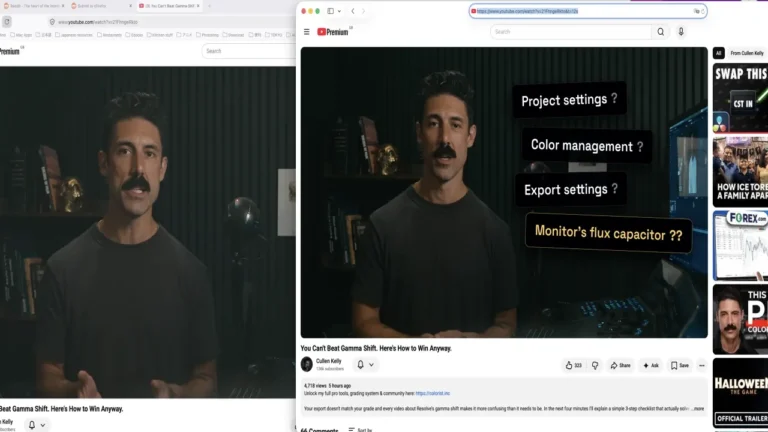Open the SWAP THIS recommended video thumbnail

coord(740,100)
